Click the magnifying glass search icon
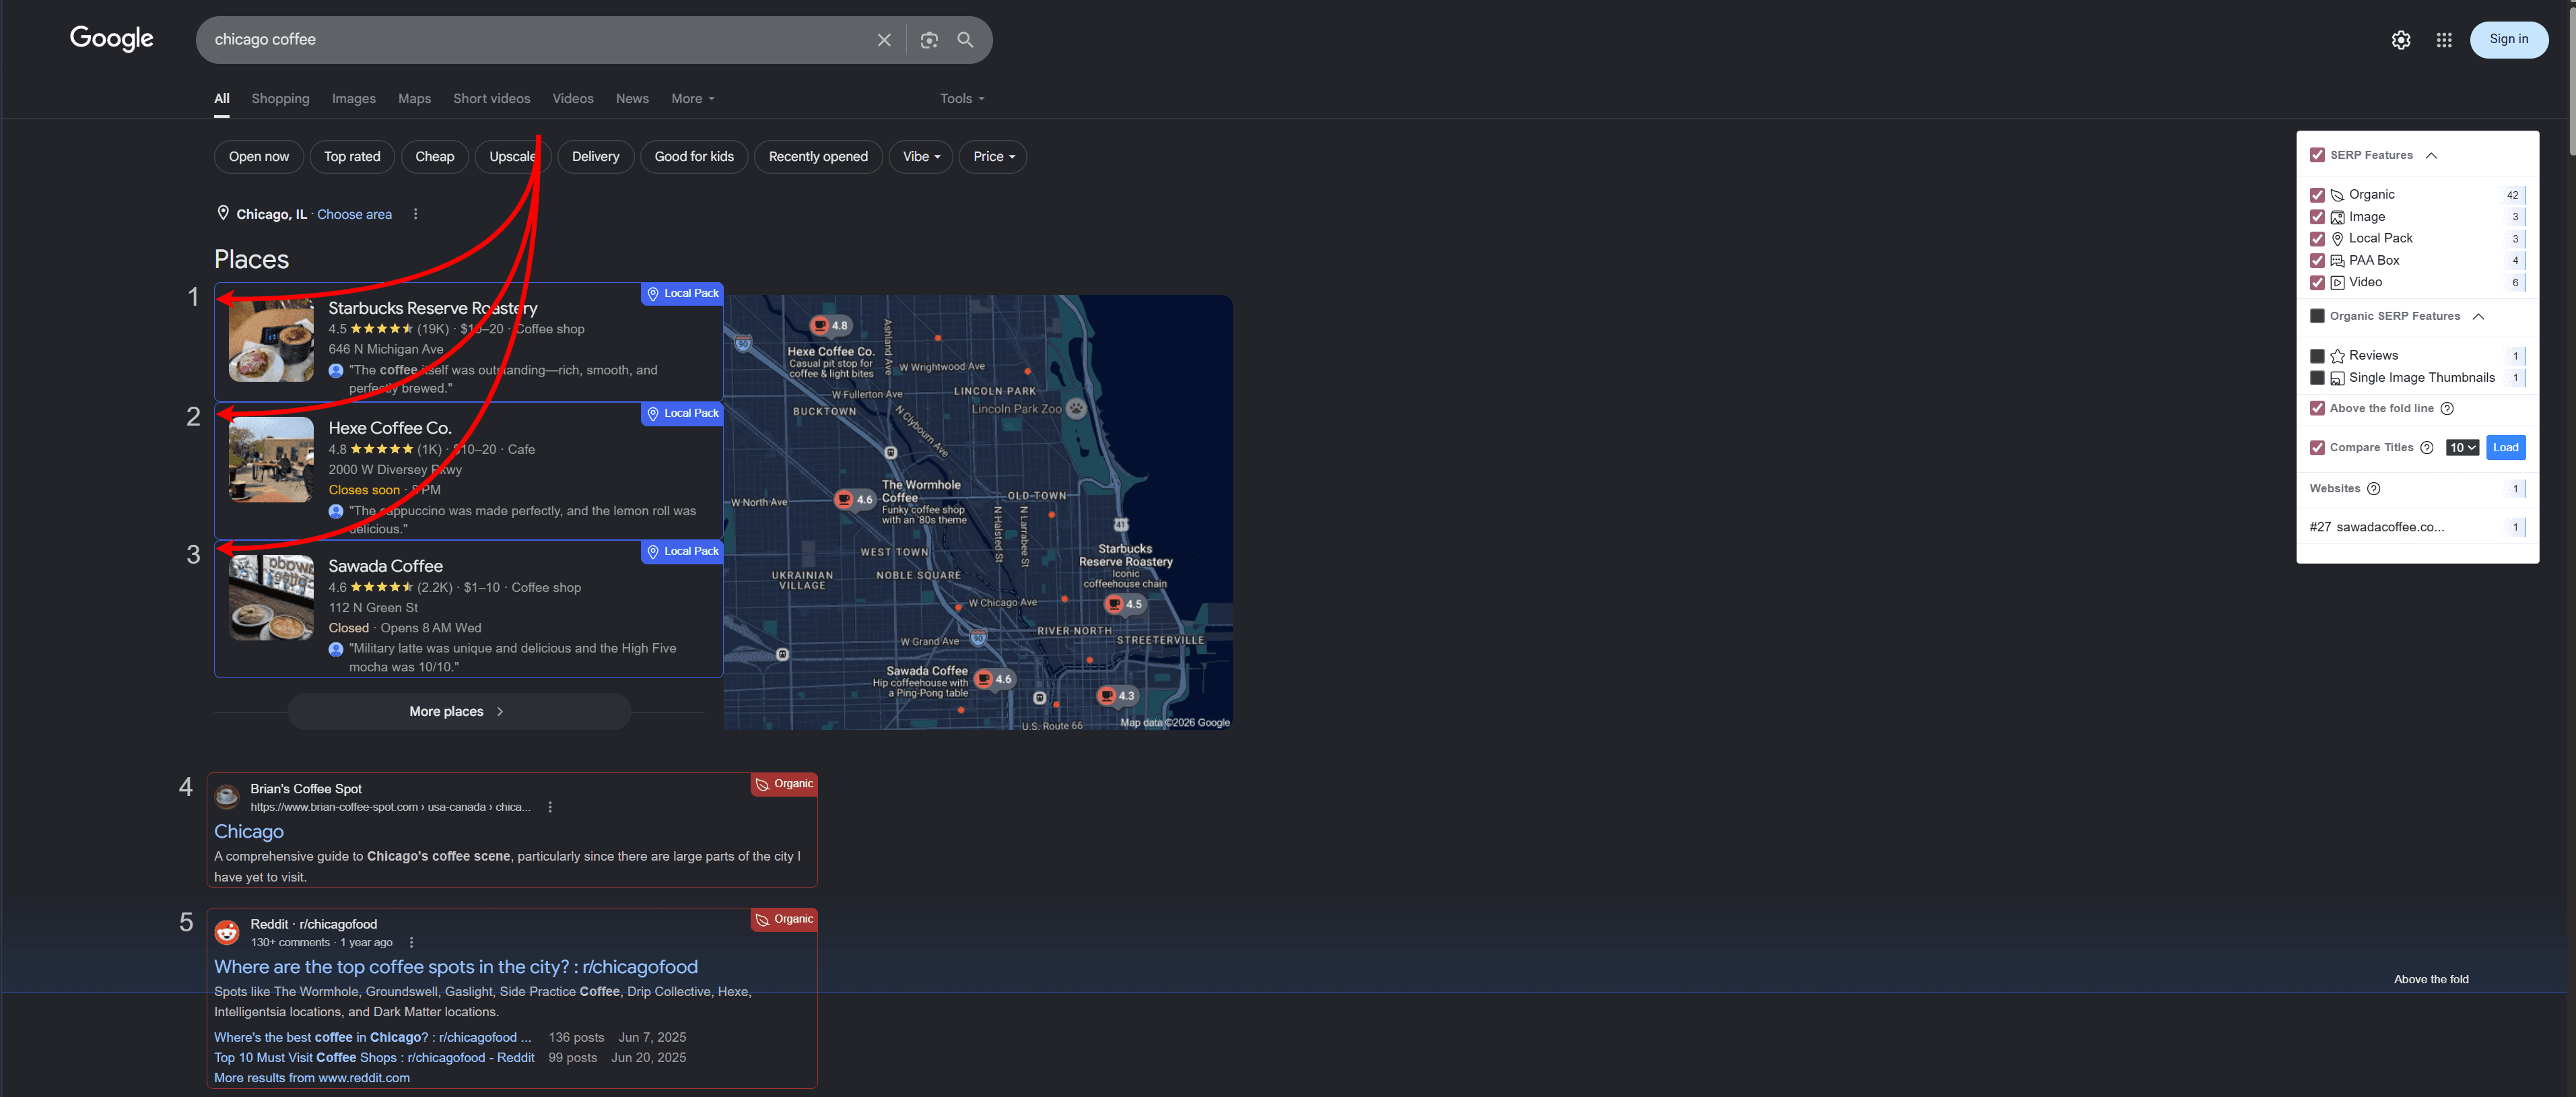The height and width of the screenshot is (1097, 2576). tap(965, 40)
